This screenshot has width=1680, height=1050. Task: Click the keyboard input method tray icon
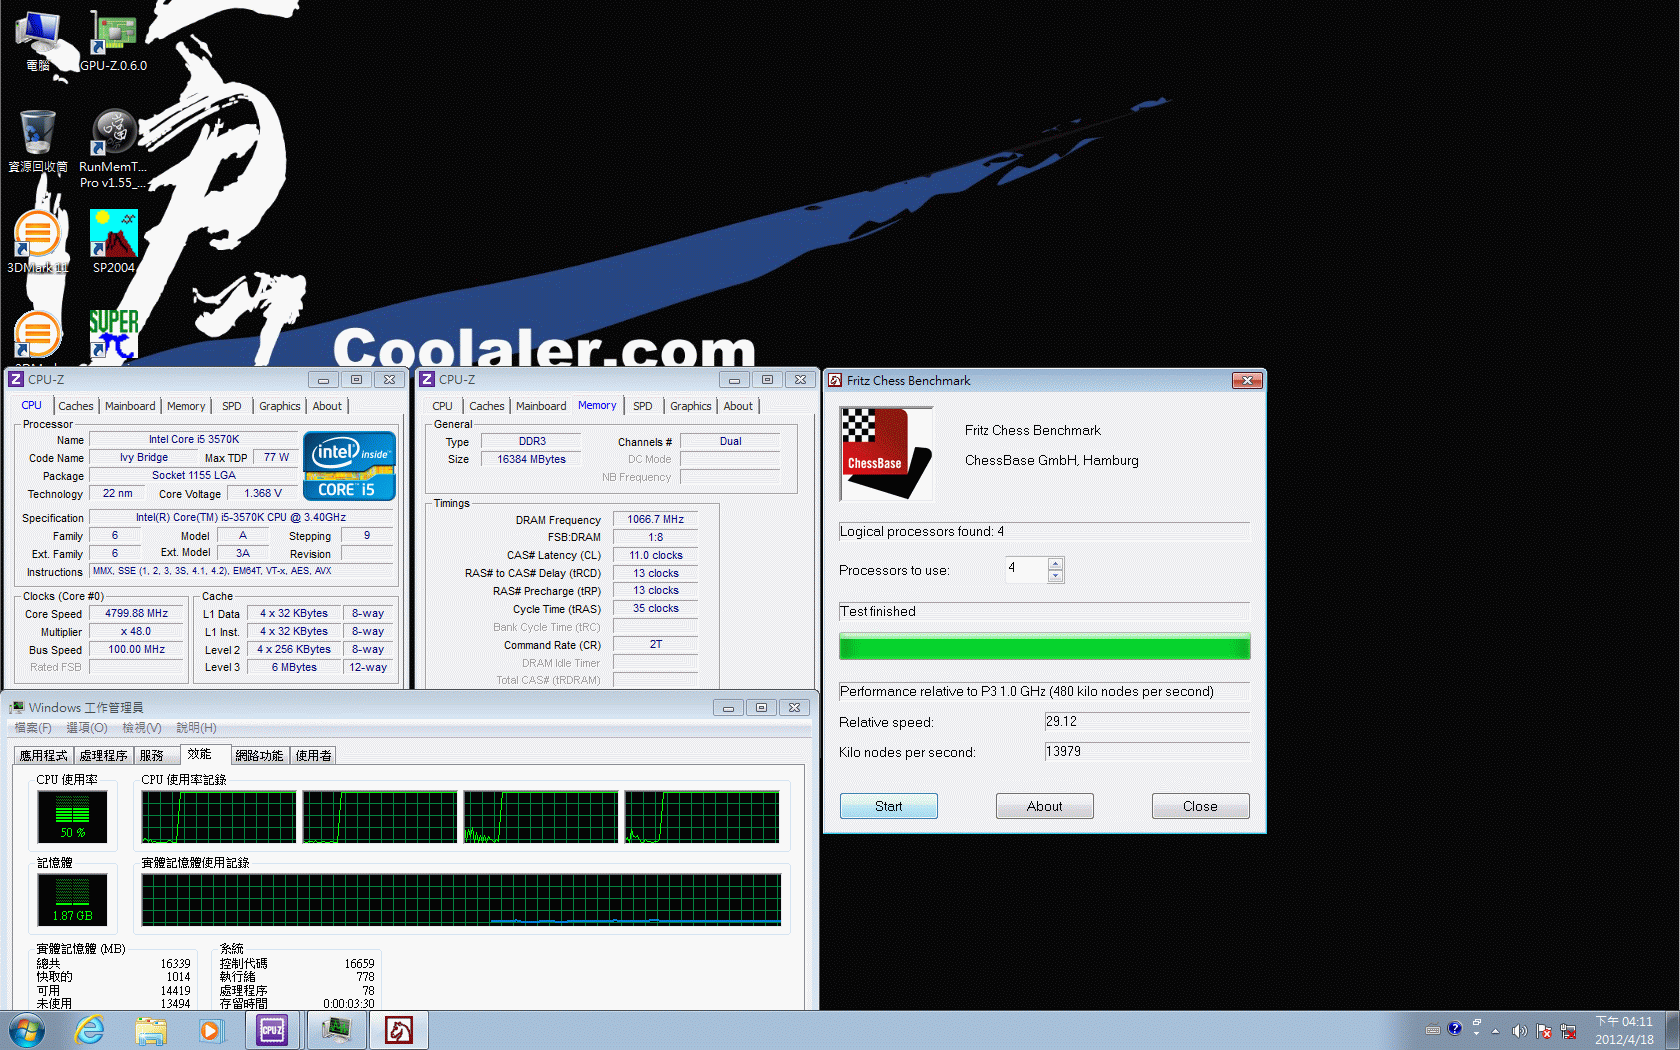click(1433, 1029)
